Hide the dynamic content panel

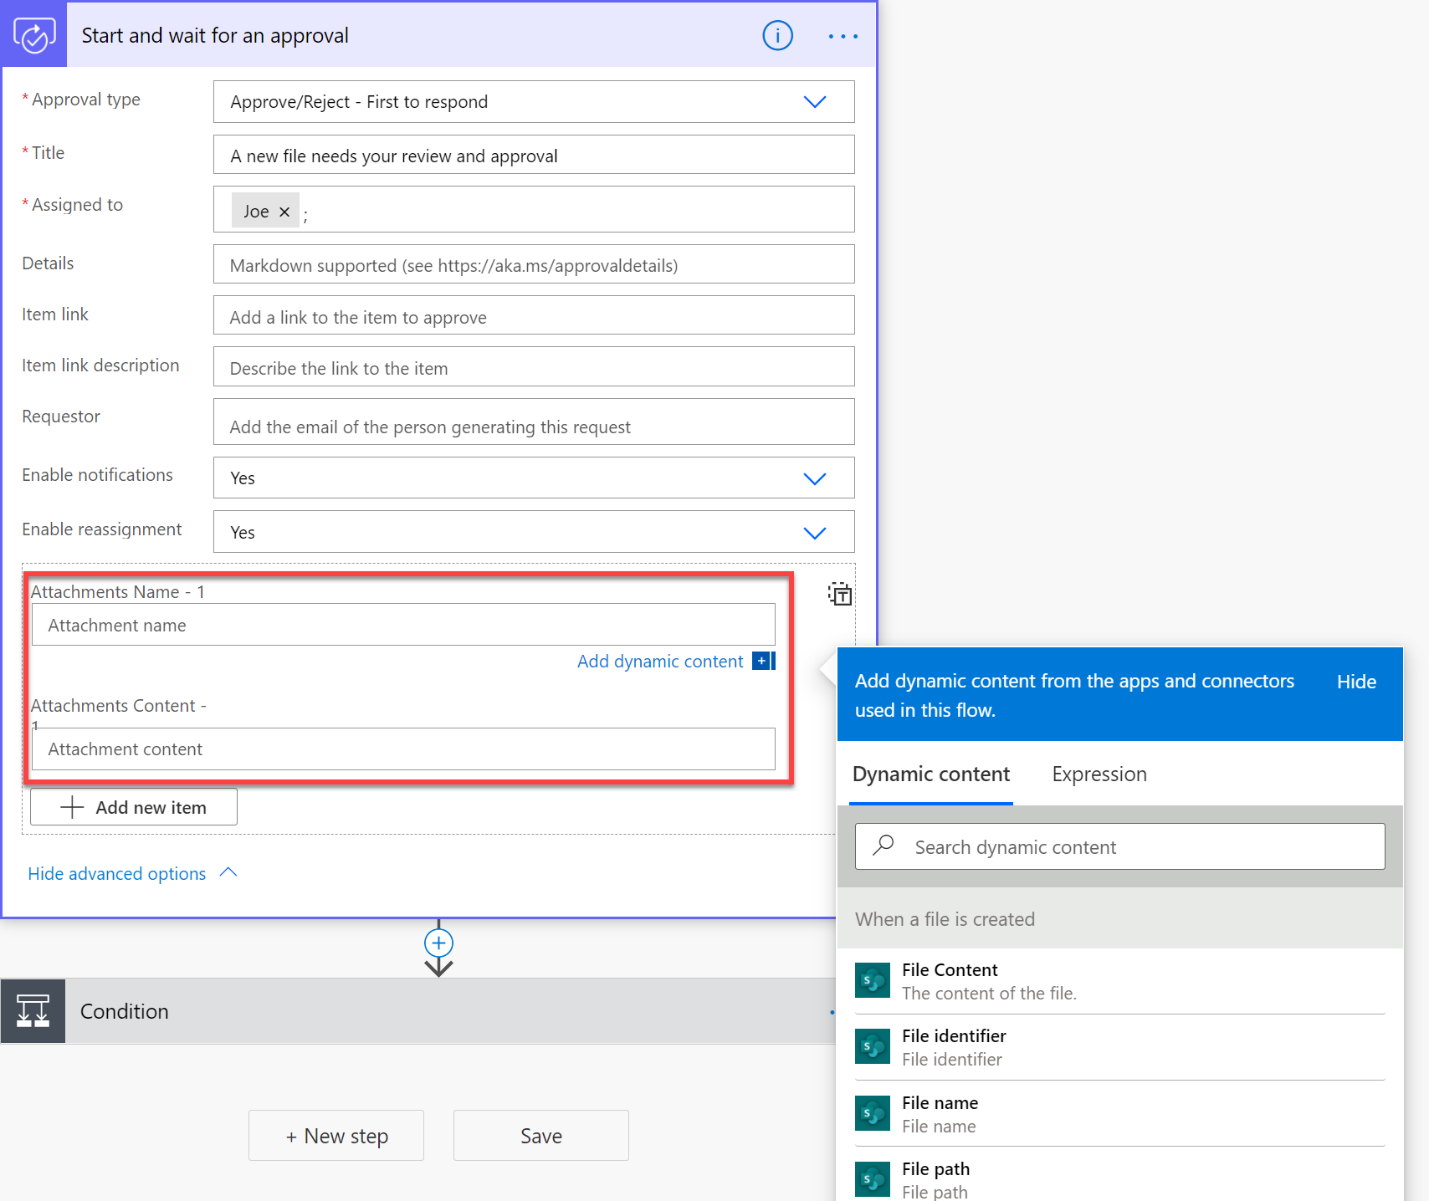[x=1356, y=682]
